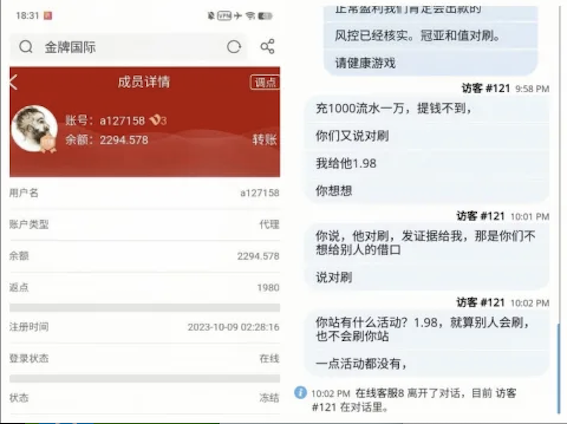Select the 账户类型 代理 row
Screen dimensions: 567x424
coord(145,224)
